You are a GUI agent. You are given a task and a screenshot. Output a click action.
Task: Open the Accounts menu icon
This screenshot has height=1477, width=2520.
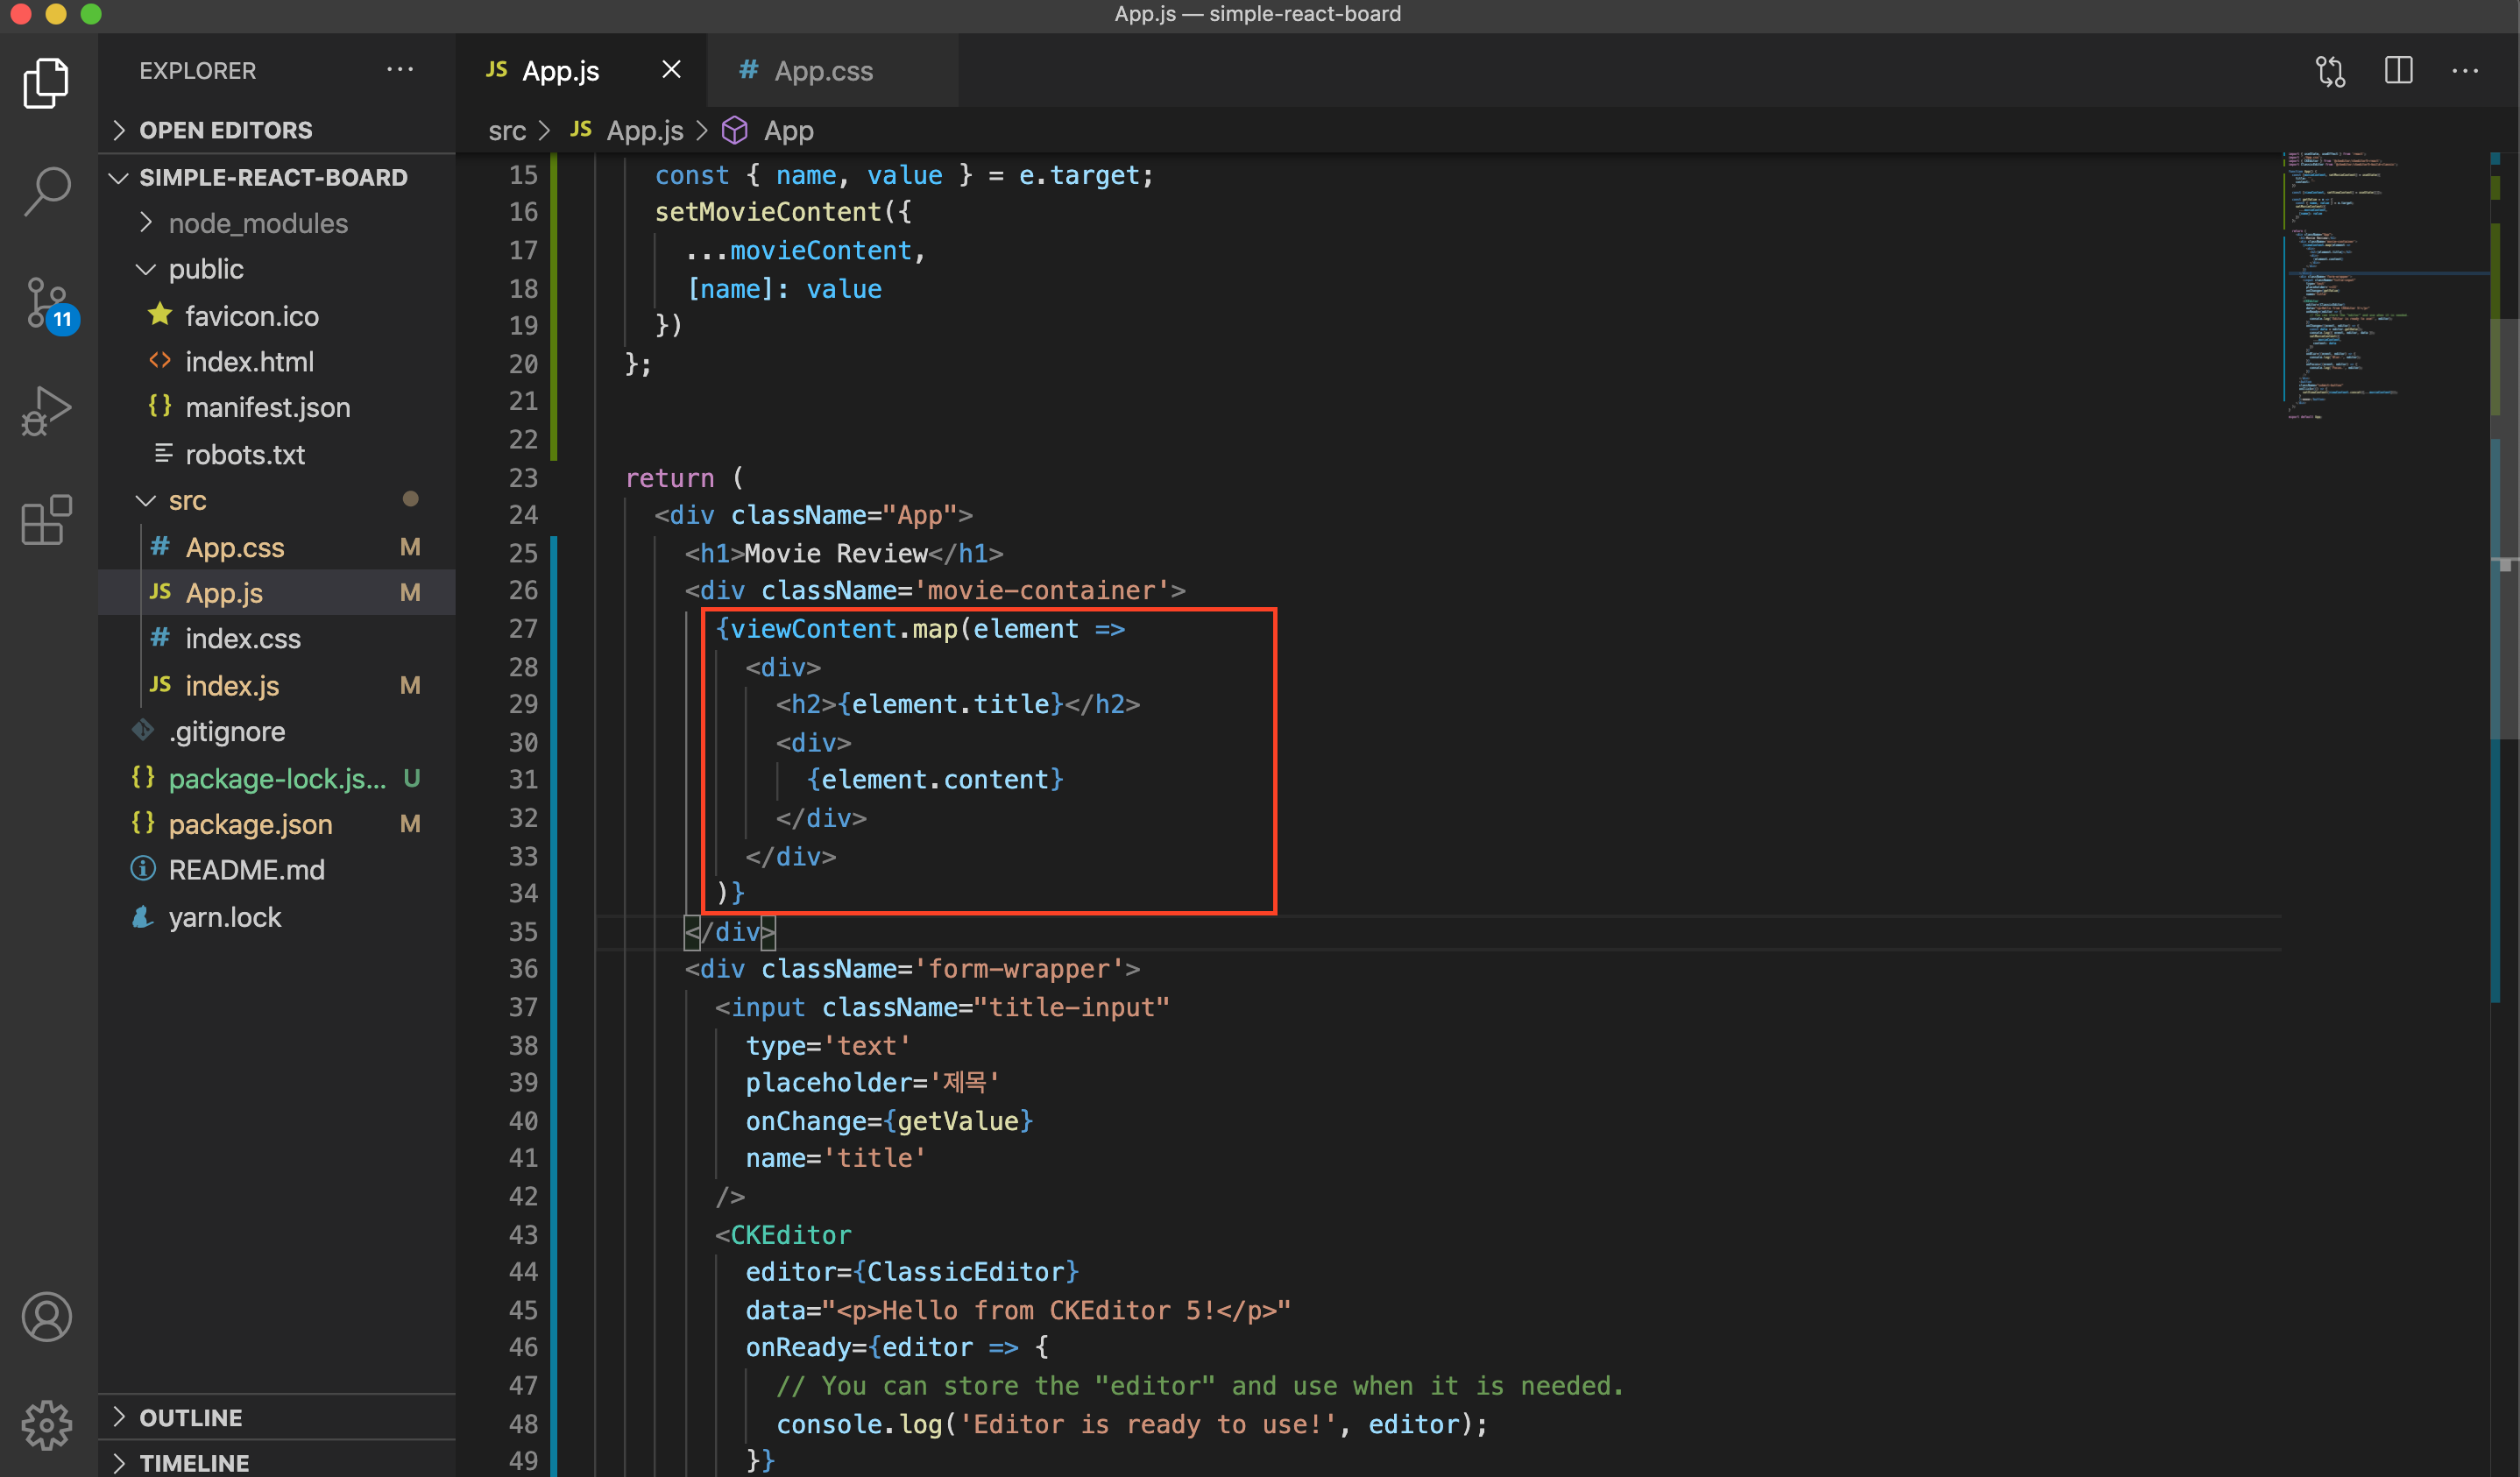pyautogui.click(x=47, y=1317)
